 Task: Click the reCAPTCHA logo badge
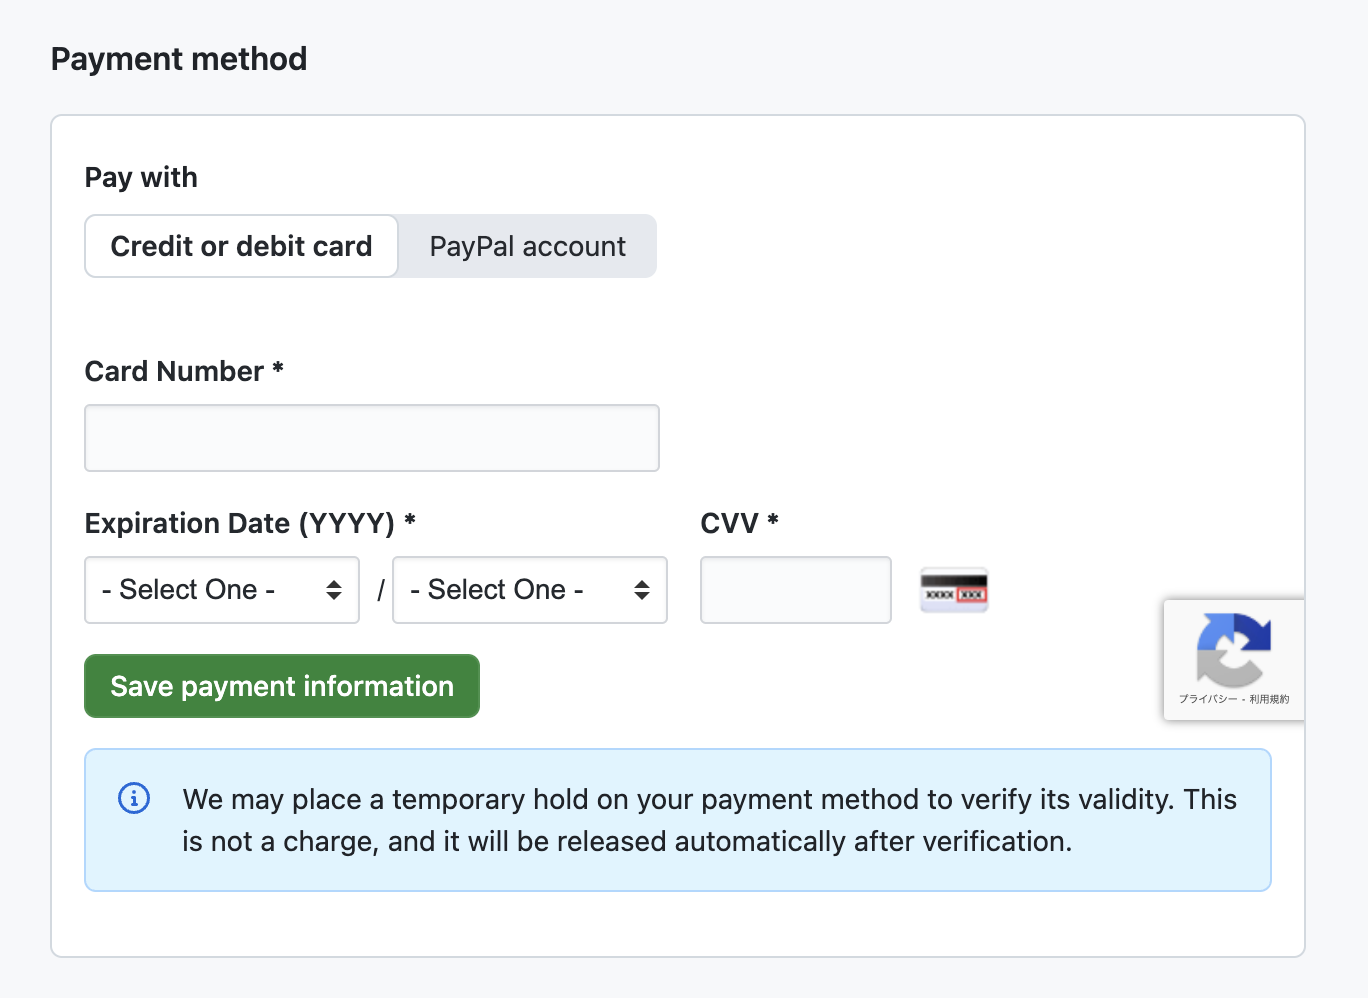[1233, 649]
